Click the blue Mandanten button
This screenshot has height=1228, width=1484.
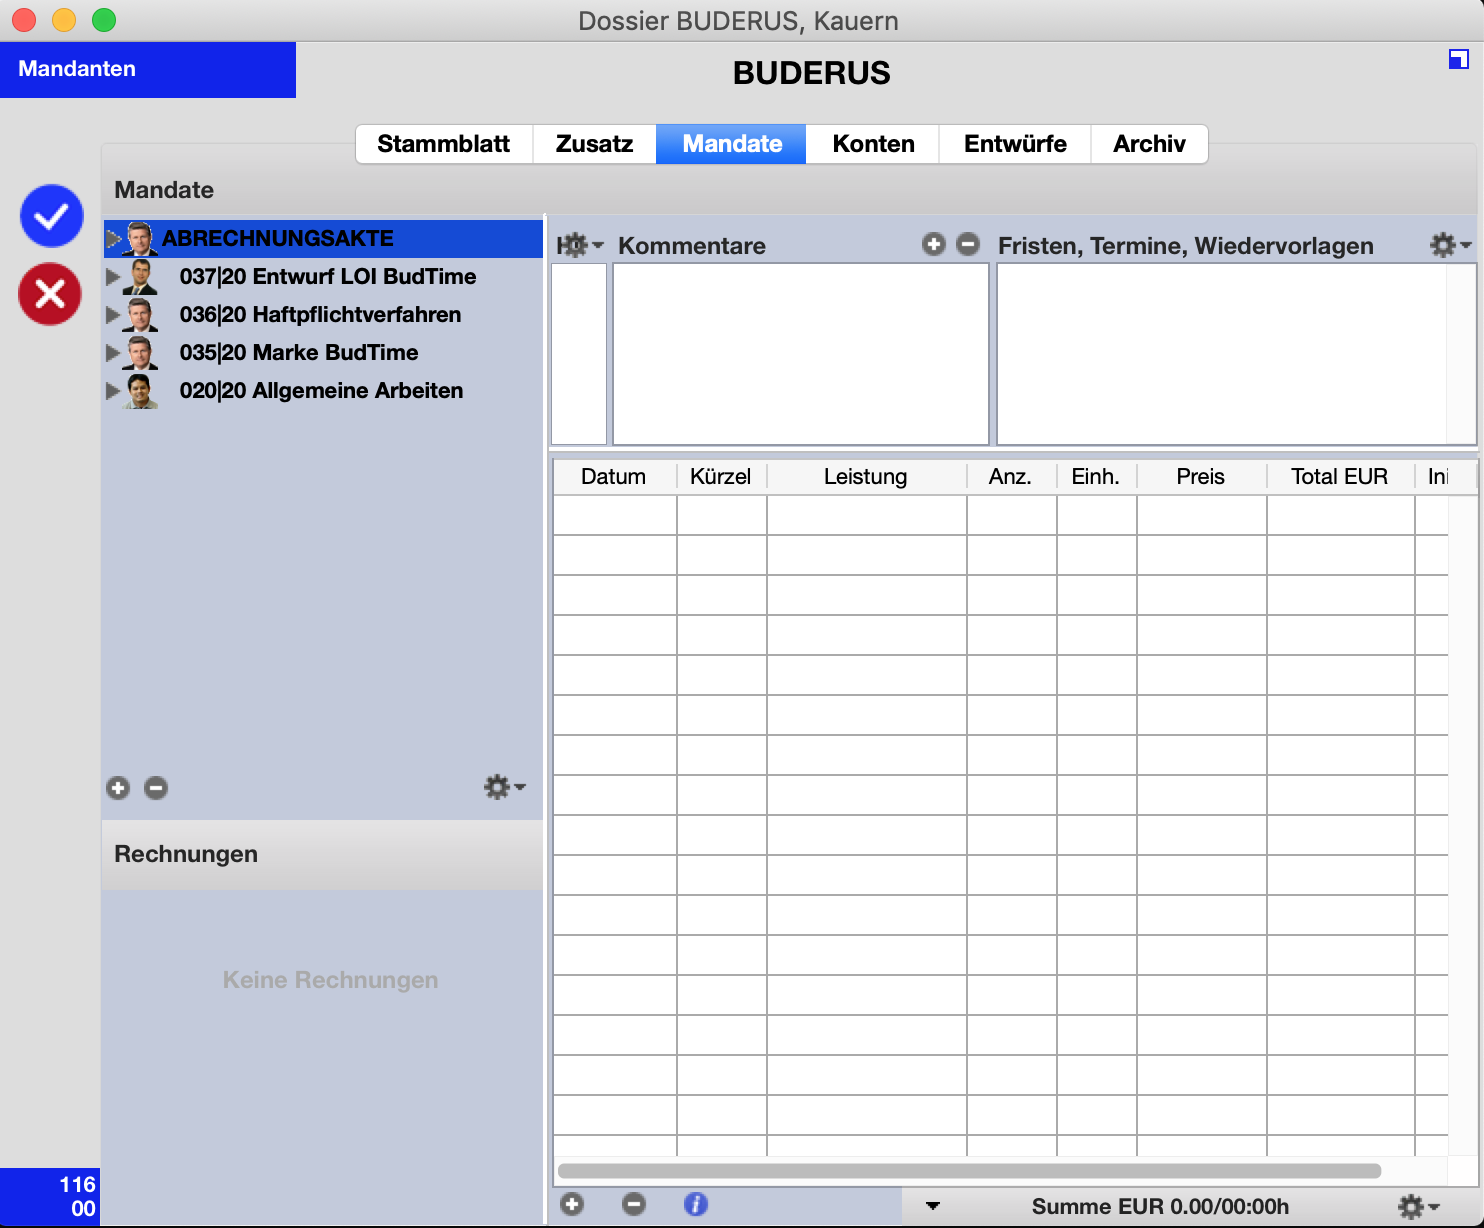148,69
